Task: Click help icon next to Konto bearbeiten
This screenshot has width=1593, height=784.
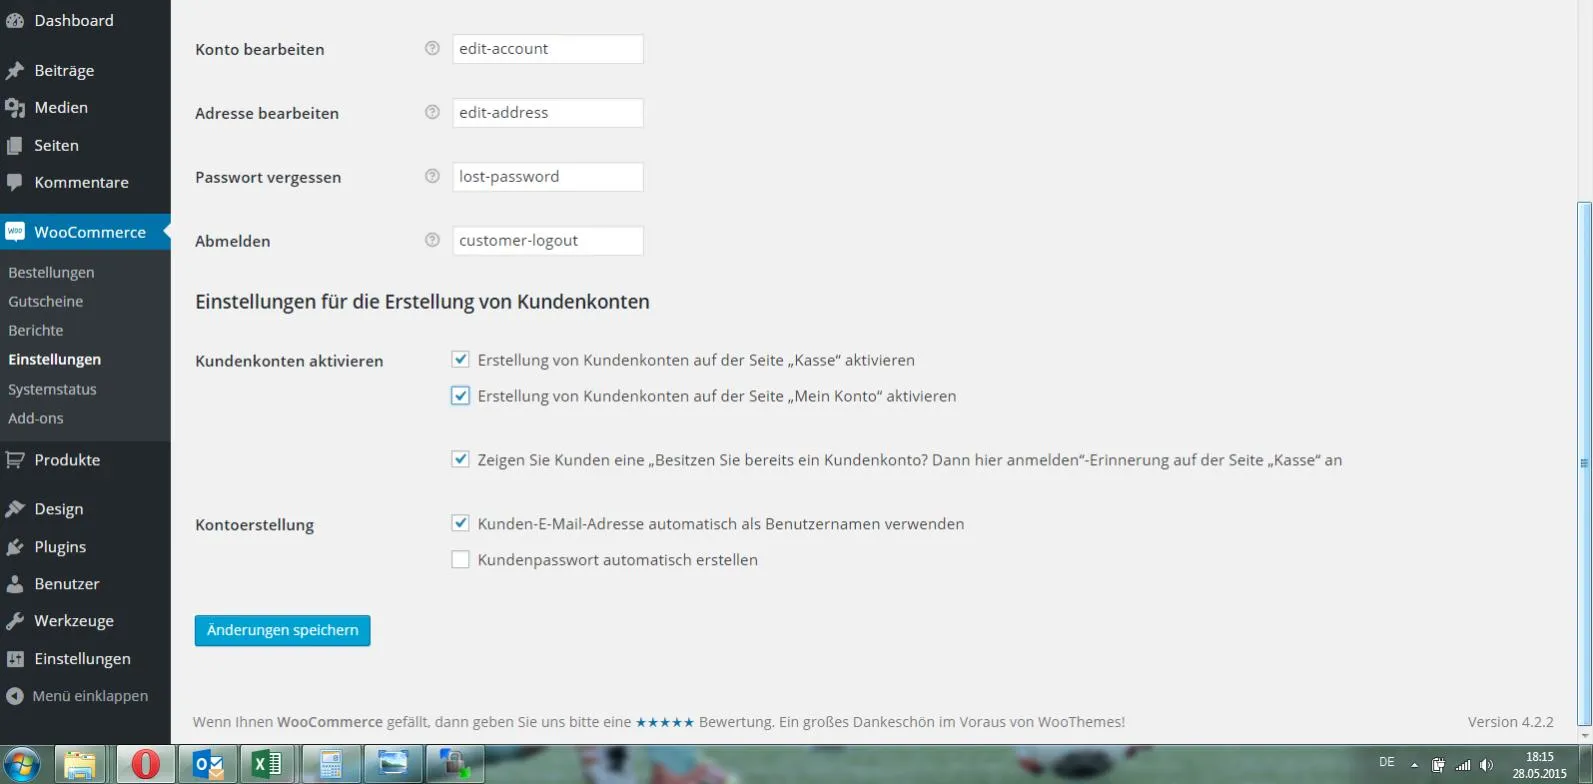Action: (432, 48)
